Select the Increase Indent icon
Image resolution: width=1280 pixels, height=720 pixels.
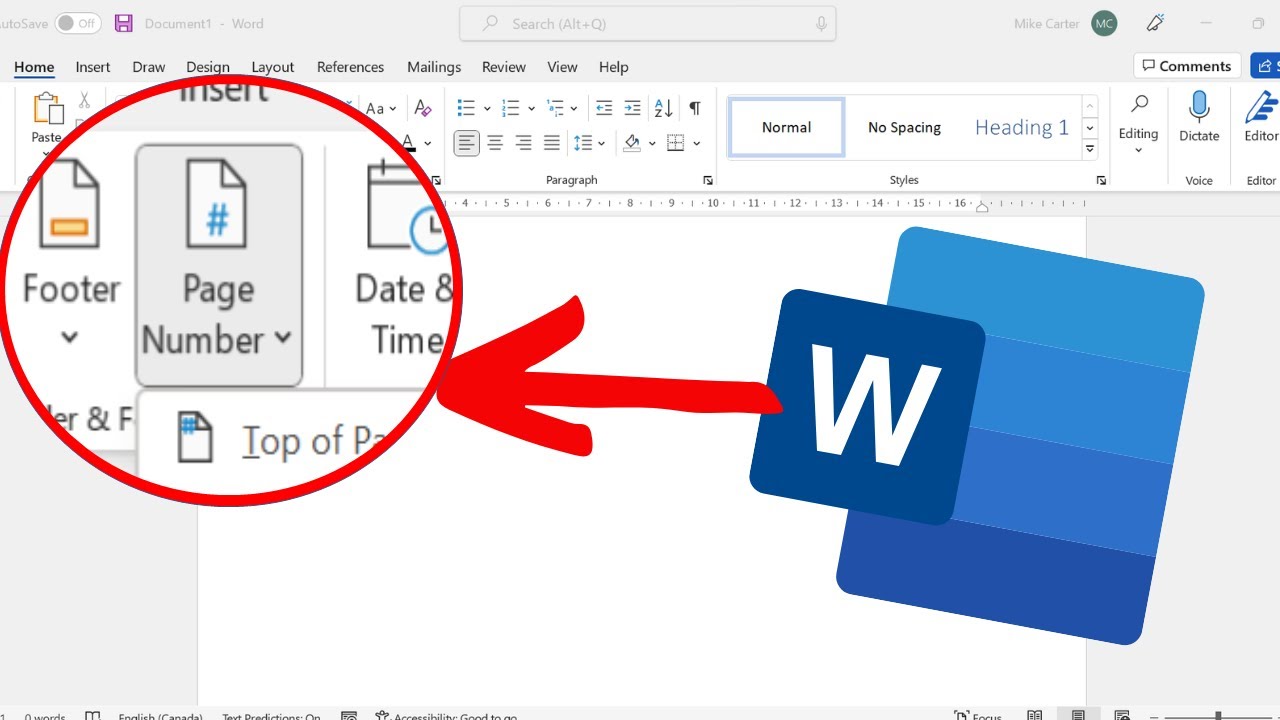pos(631,107)
